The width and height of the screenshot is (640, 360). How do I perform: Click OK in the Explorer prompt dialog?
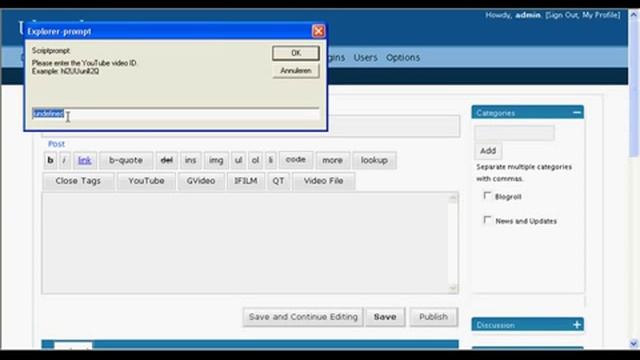[x=296, y=53]
